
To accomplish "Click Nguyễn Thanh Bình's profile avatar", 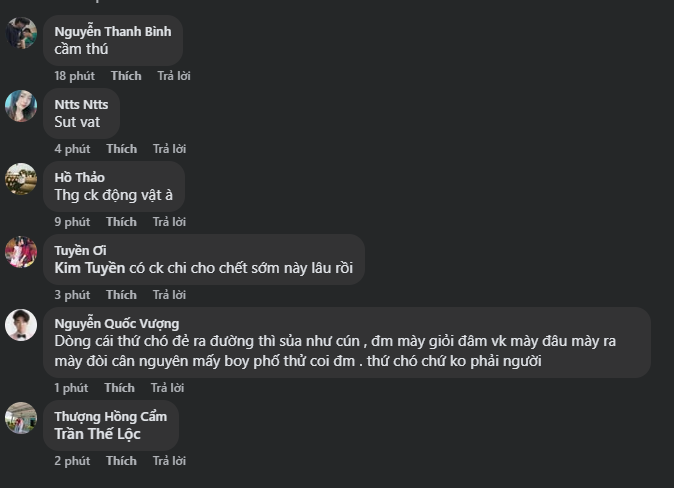I will tap(21, 33).
